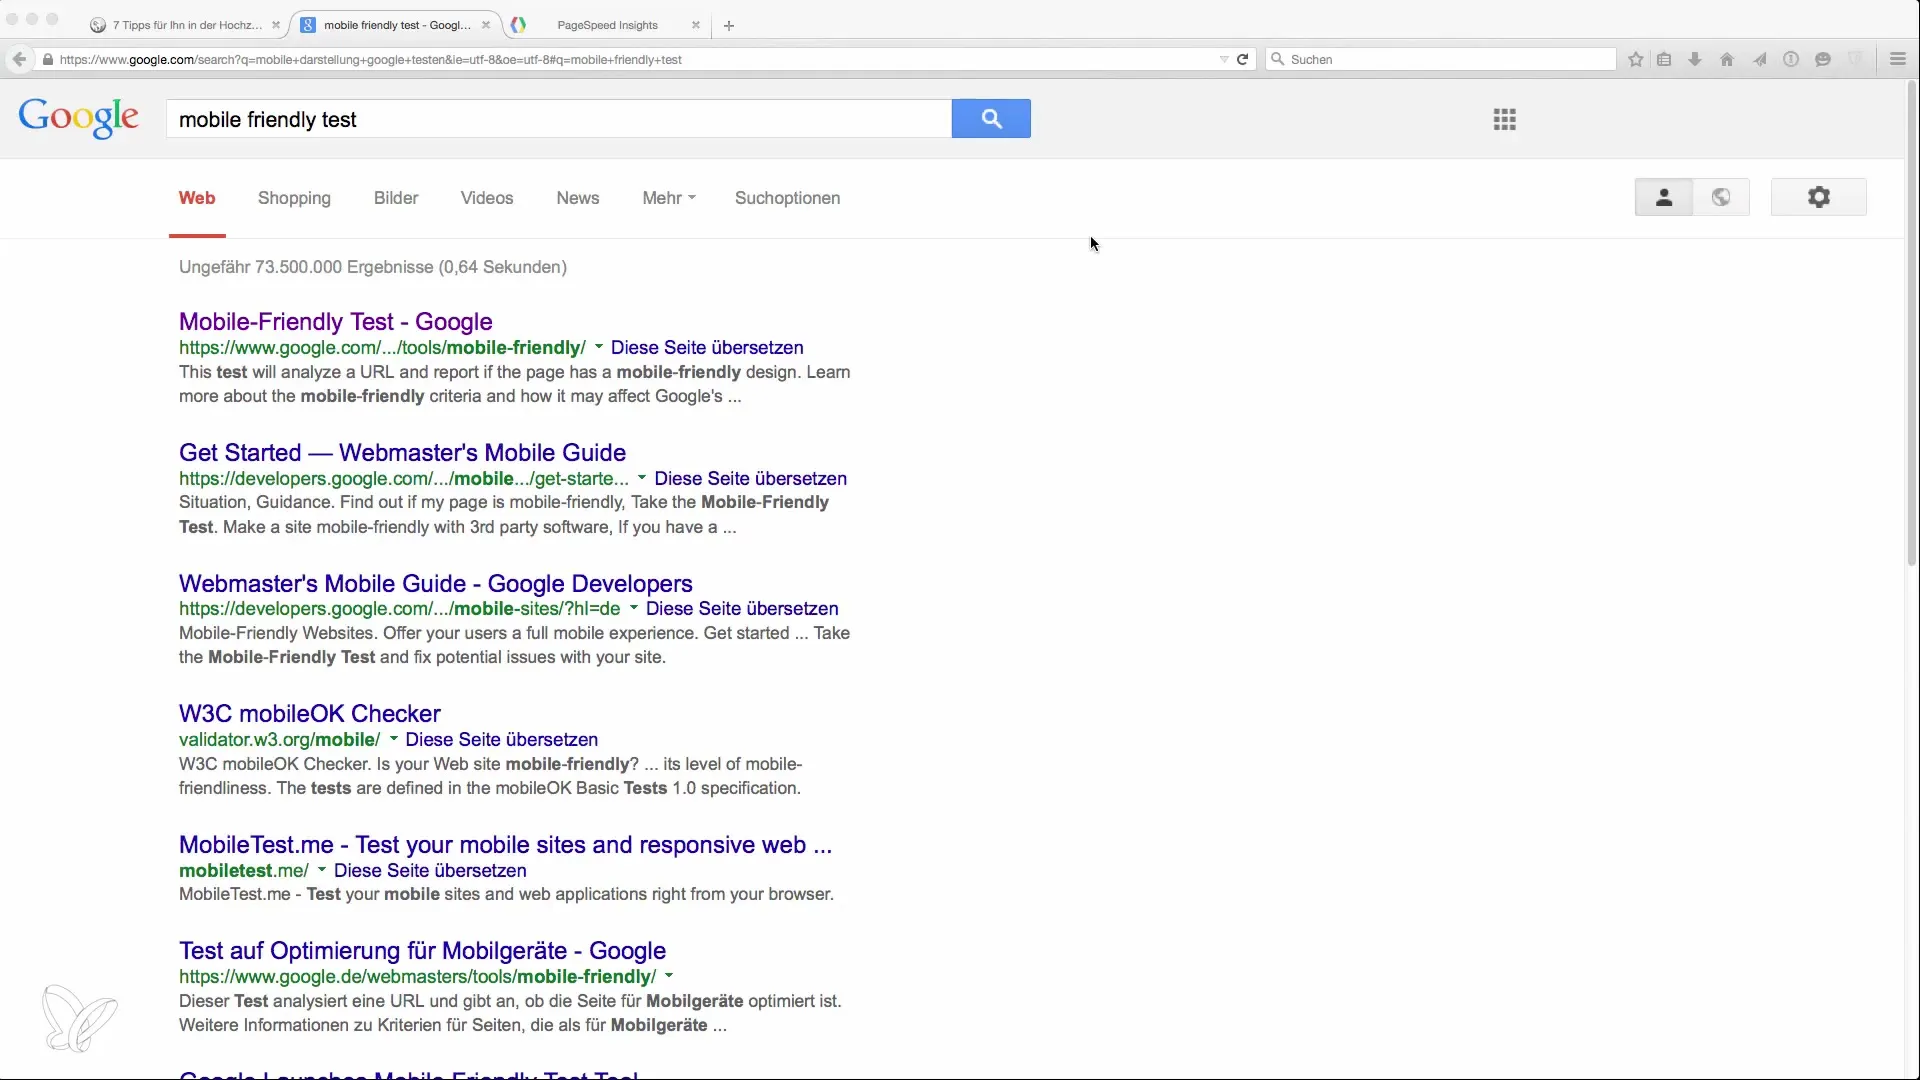This screenshot has height=1080, width=1920.
Task: Go back with the browser back arrow
Action: tap(19, 60)
